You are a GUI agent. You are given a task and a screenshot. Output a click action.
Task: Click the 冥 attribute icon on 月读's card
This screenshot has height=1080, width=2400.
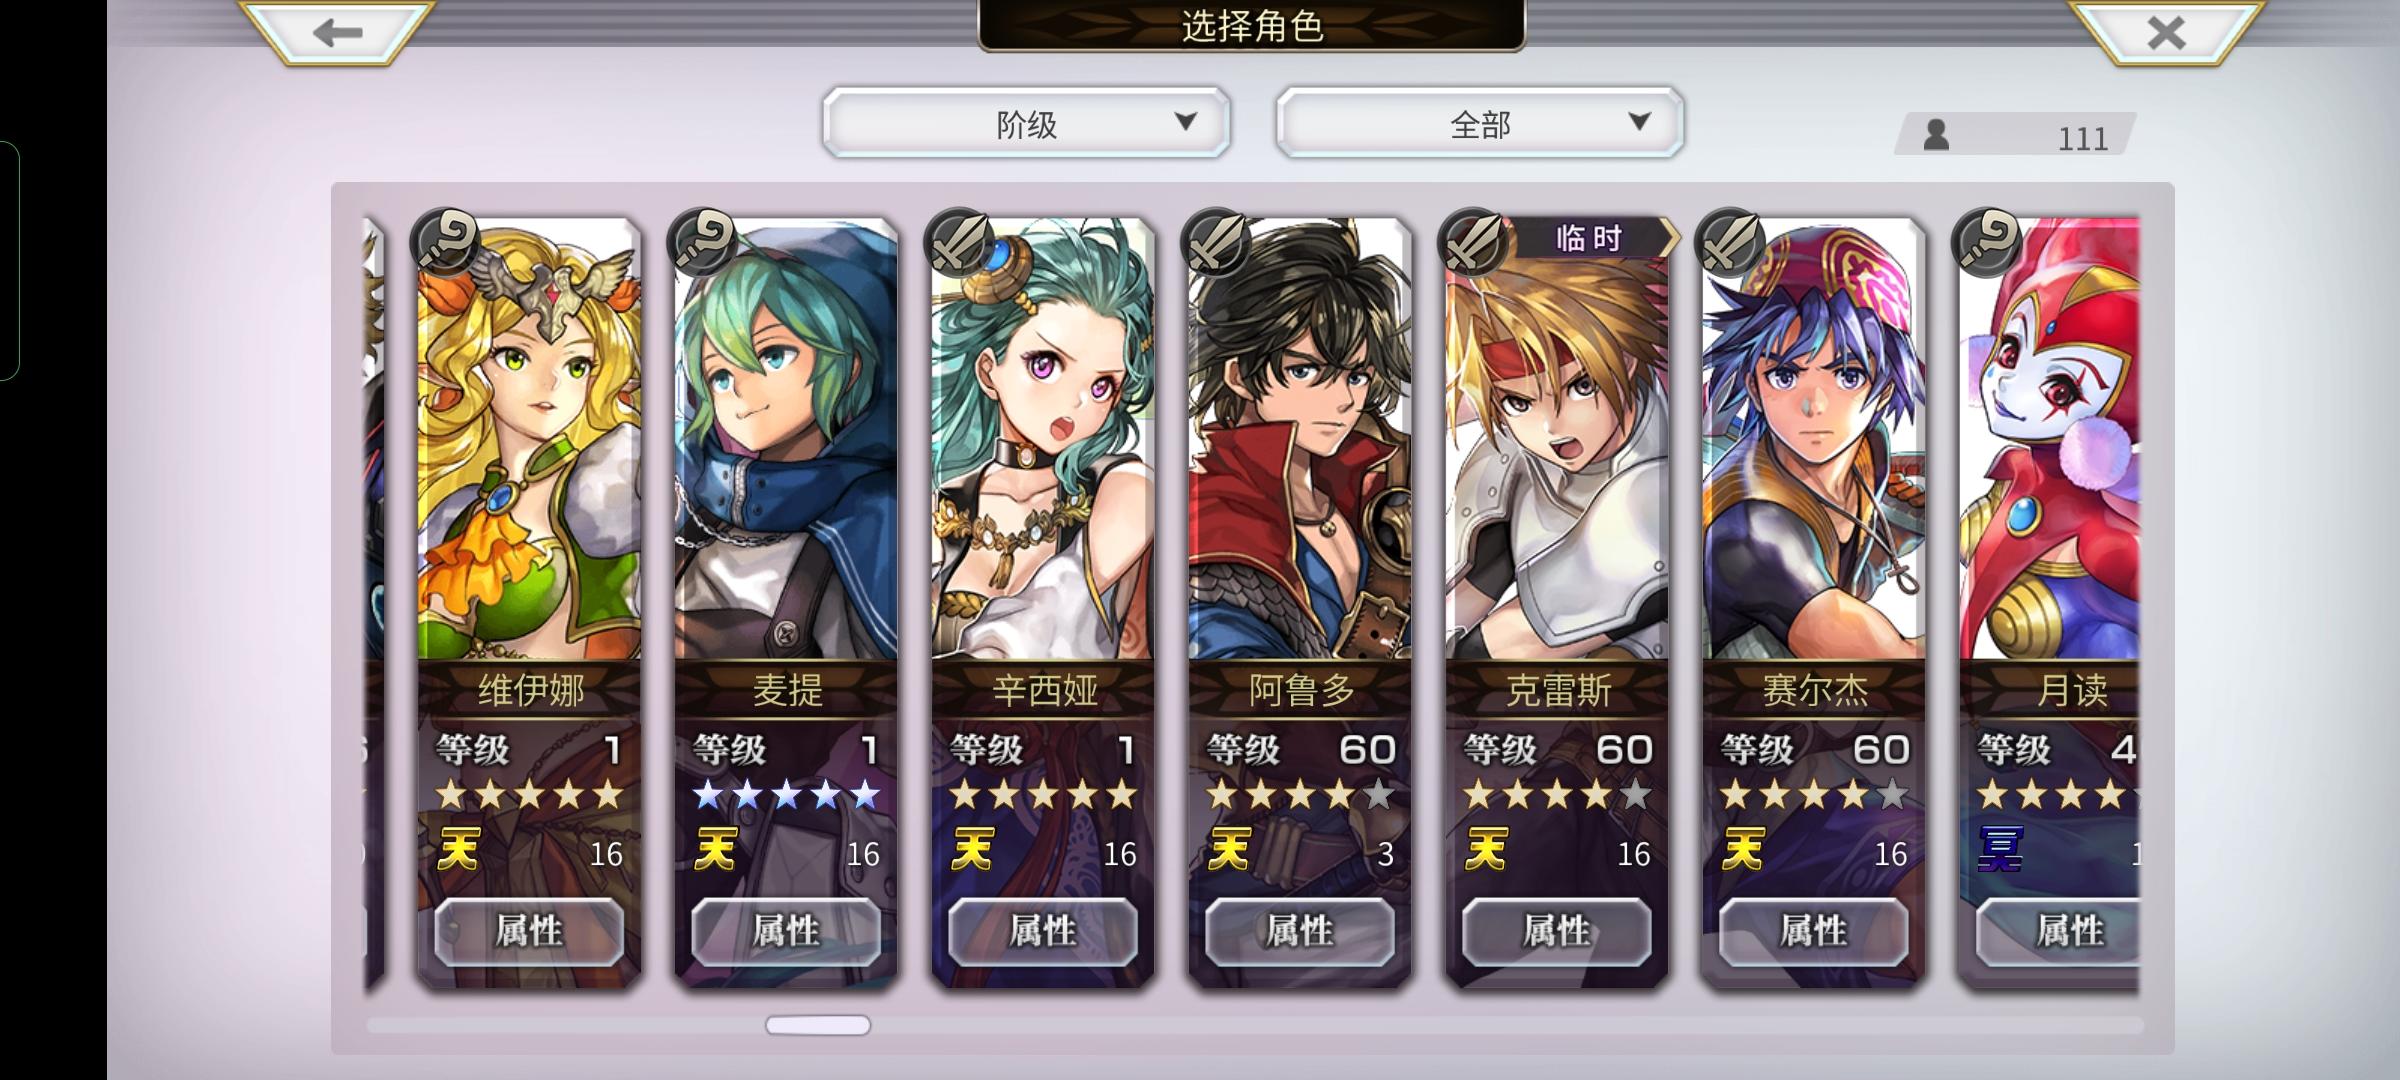2000,850
